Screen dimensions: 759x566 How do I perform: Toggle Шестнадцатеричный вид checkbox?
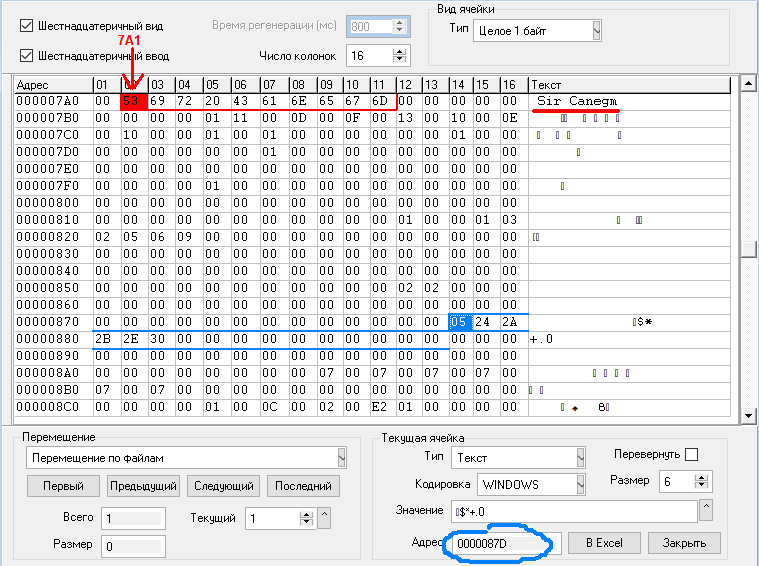click(x=26, y=26)
